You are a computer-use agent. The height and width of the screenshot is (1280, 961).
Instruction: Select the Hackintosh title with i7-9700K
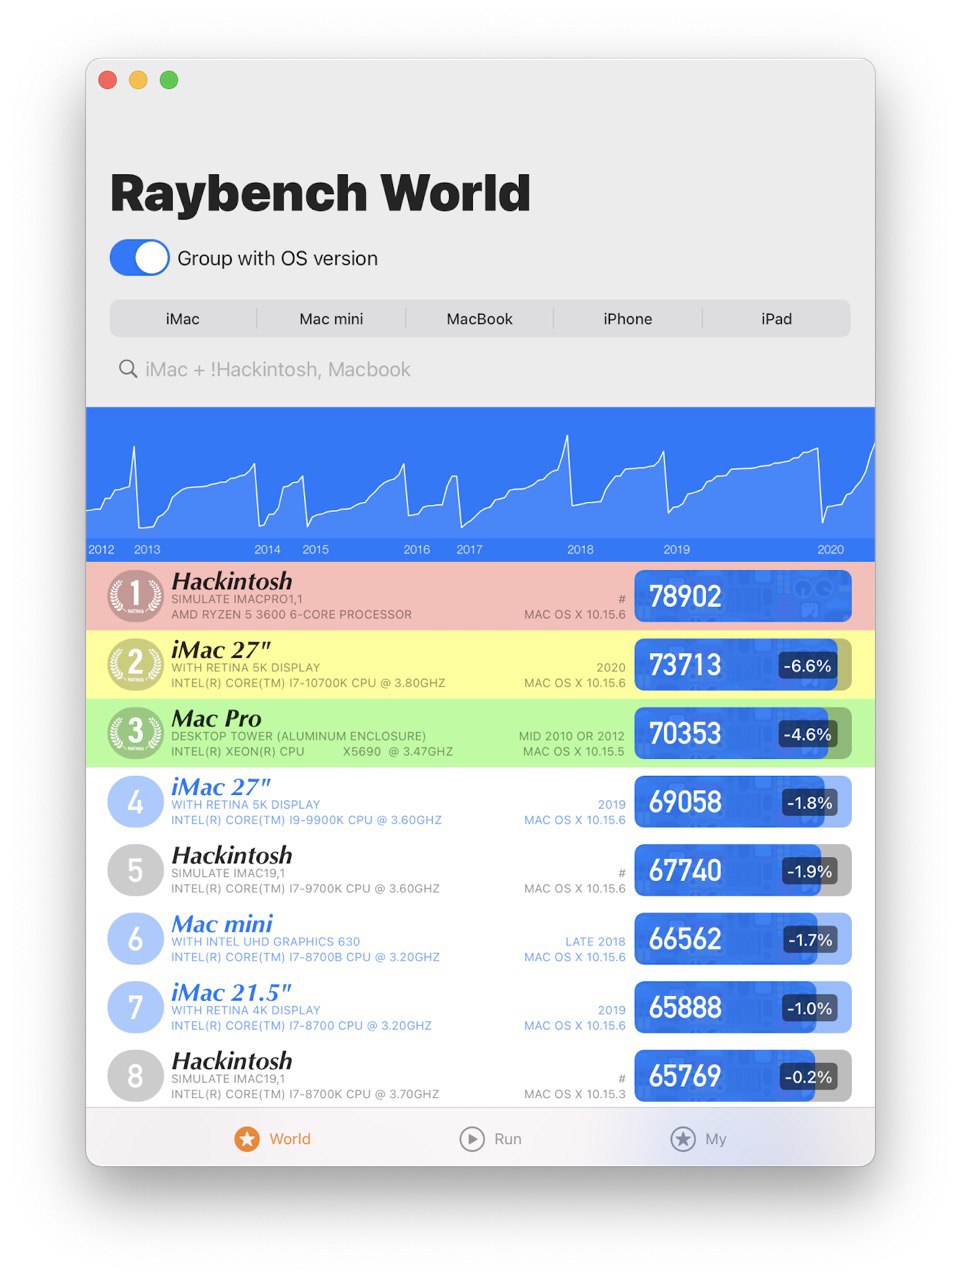click(x=232, y=855)
